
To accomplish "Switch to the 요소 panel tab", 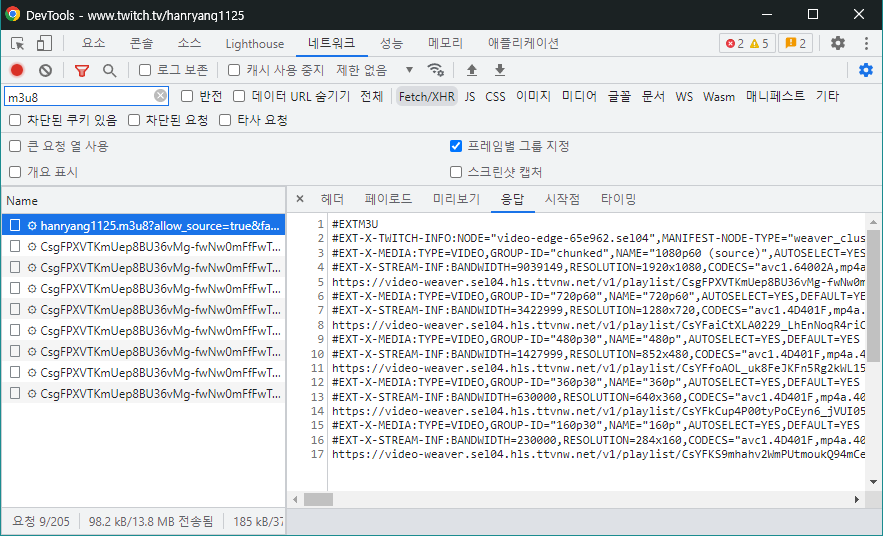I will pos(93,43).
